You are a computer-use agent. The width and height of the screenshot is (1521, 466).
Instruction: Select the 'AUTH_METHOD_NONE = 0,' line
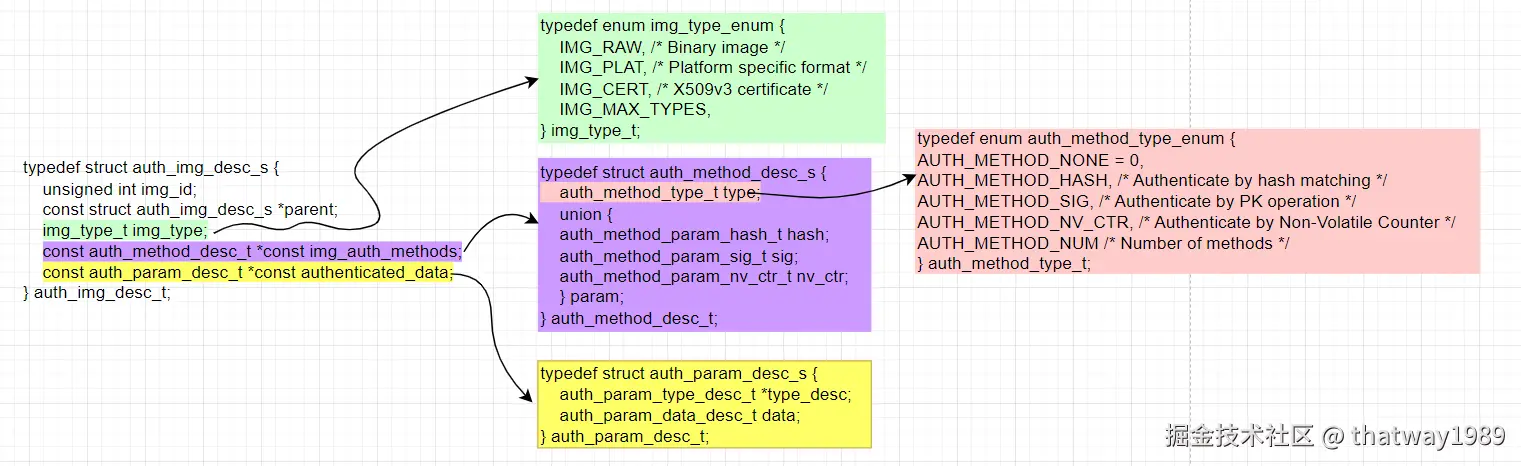pyautogui.click(x=1030, y=160)
